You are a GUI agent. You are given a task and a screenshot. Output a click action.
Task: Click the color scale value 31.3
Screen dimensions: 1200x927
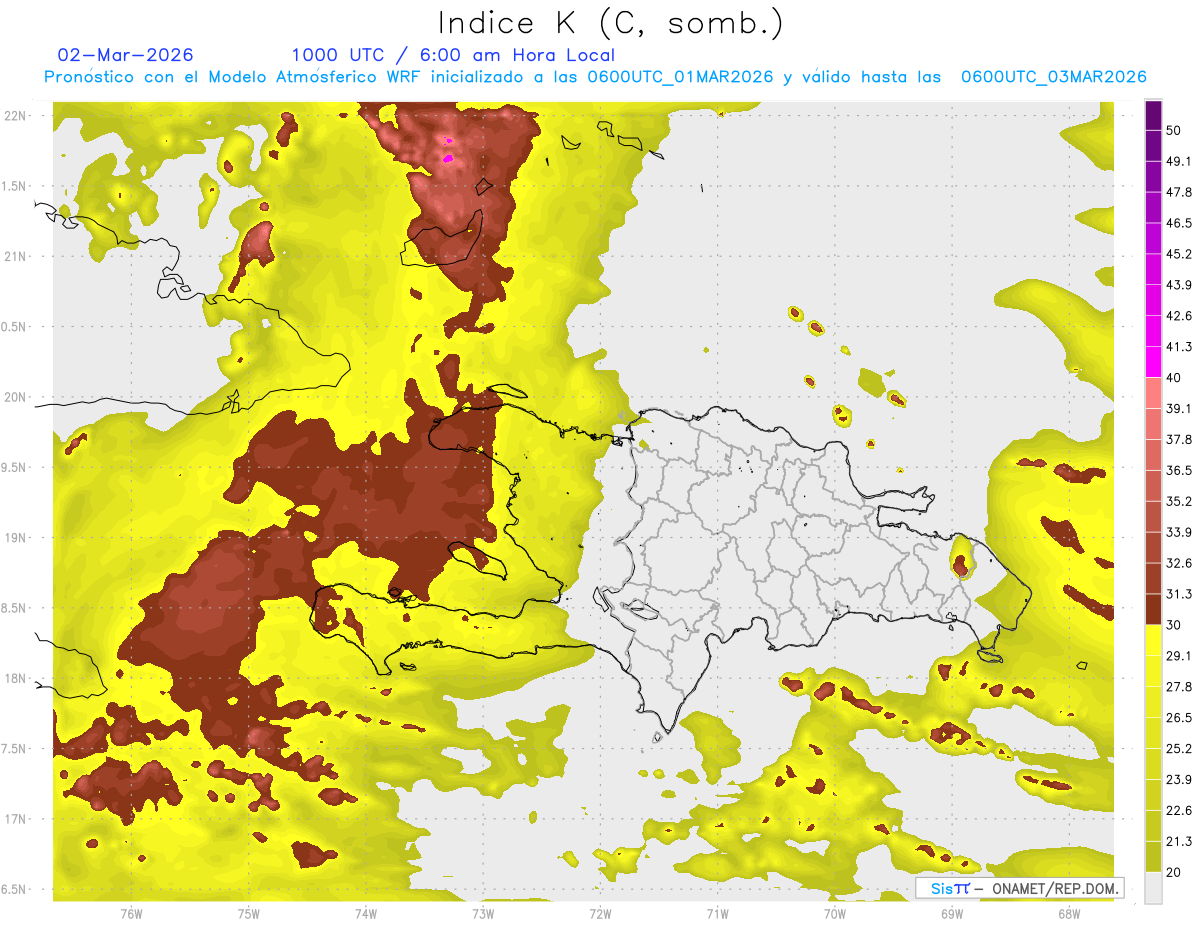pos(1179,594)
